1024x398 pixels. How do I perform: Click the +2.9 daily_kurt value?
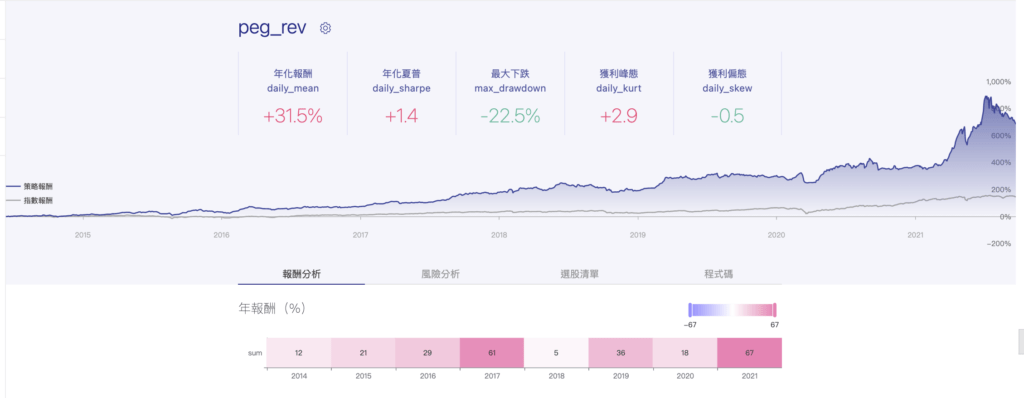click(618, 116)
